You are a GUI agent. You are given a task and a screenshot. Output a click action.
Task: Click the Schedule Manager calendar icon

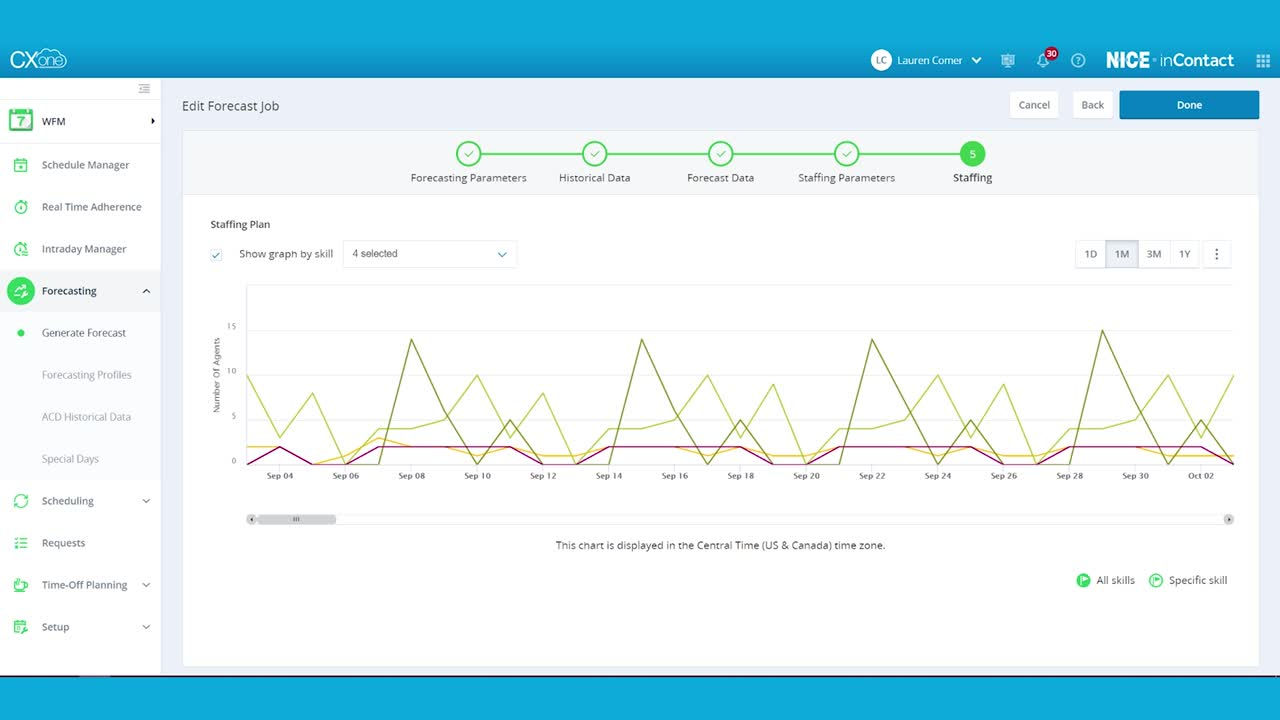click(x=21, y=165)
